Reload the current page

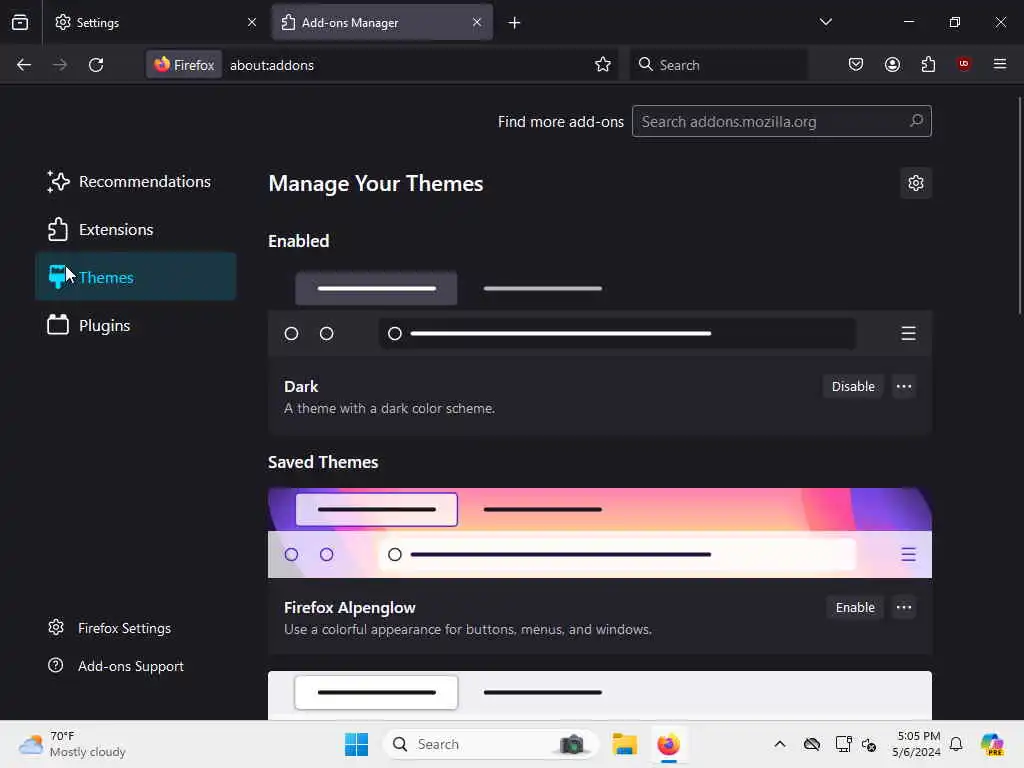point(96,65)
